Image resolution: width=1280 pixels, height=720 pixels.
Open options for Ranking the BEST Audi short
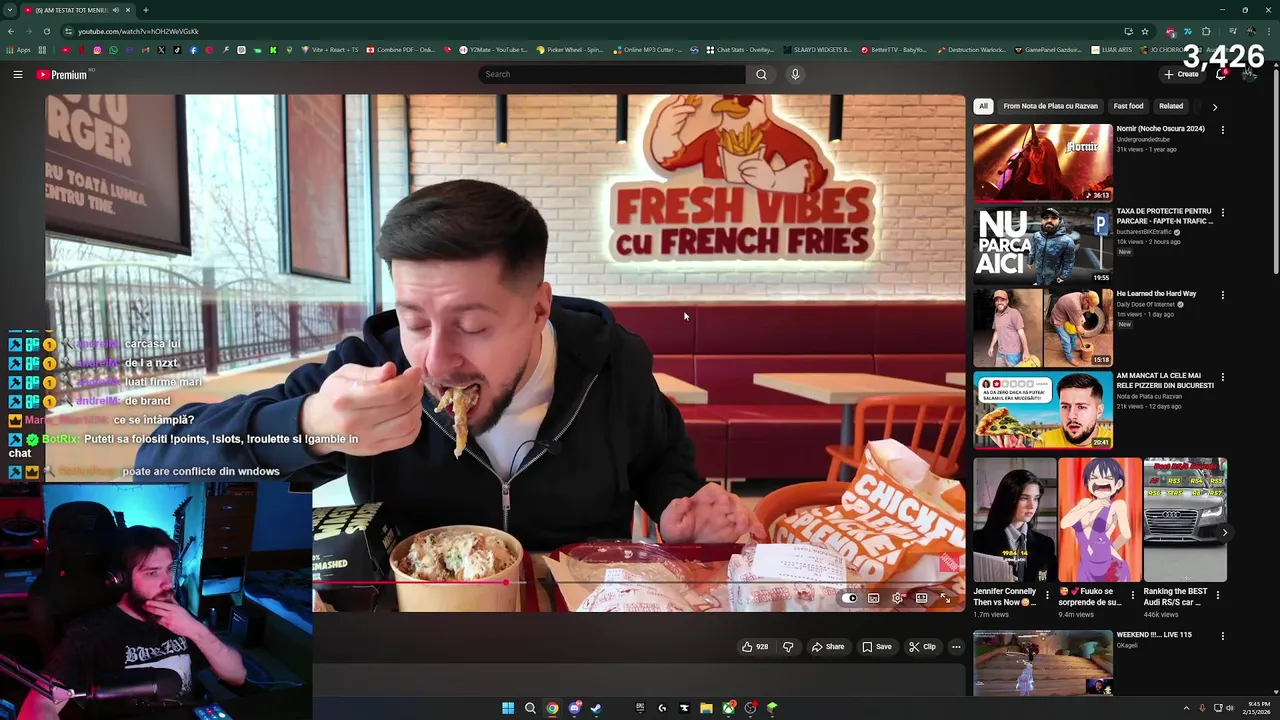(1217, 595)
